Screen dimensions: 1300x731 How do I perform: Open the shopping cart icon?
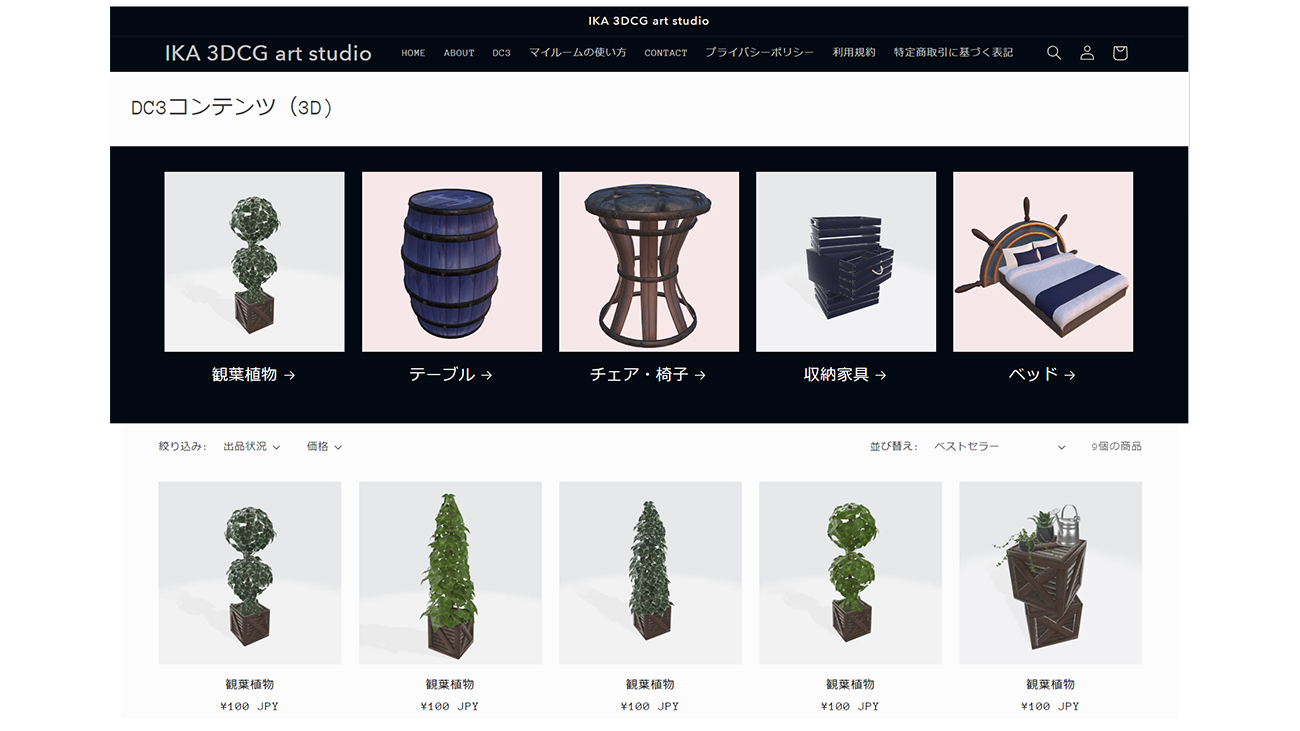[1120, 53]
